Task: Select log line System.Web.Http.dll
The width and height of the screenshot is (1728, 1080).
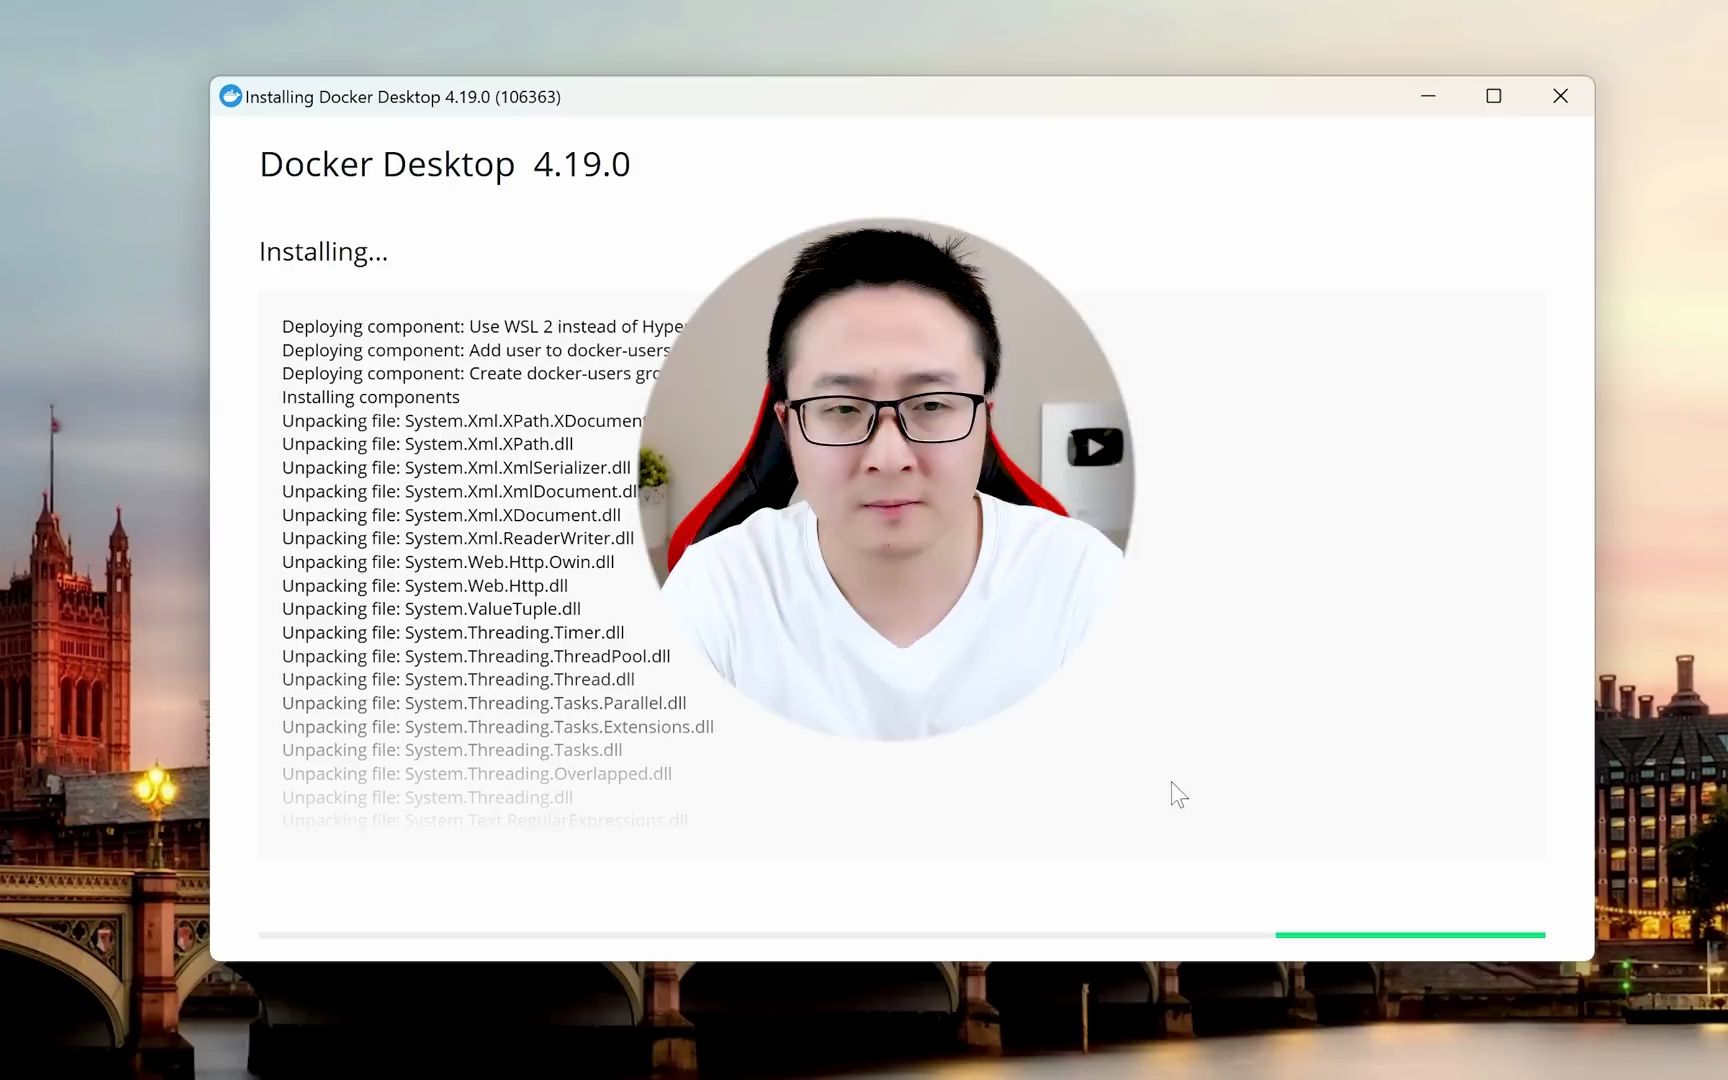Action: 425,586
